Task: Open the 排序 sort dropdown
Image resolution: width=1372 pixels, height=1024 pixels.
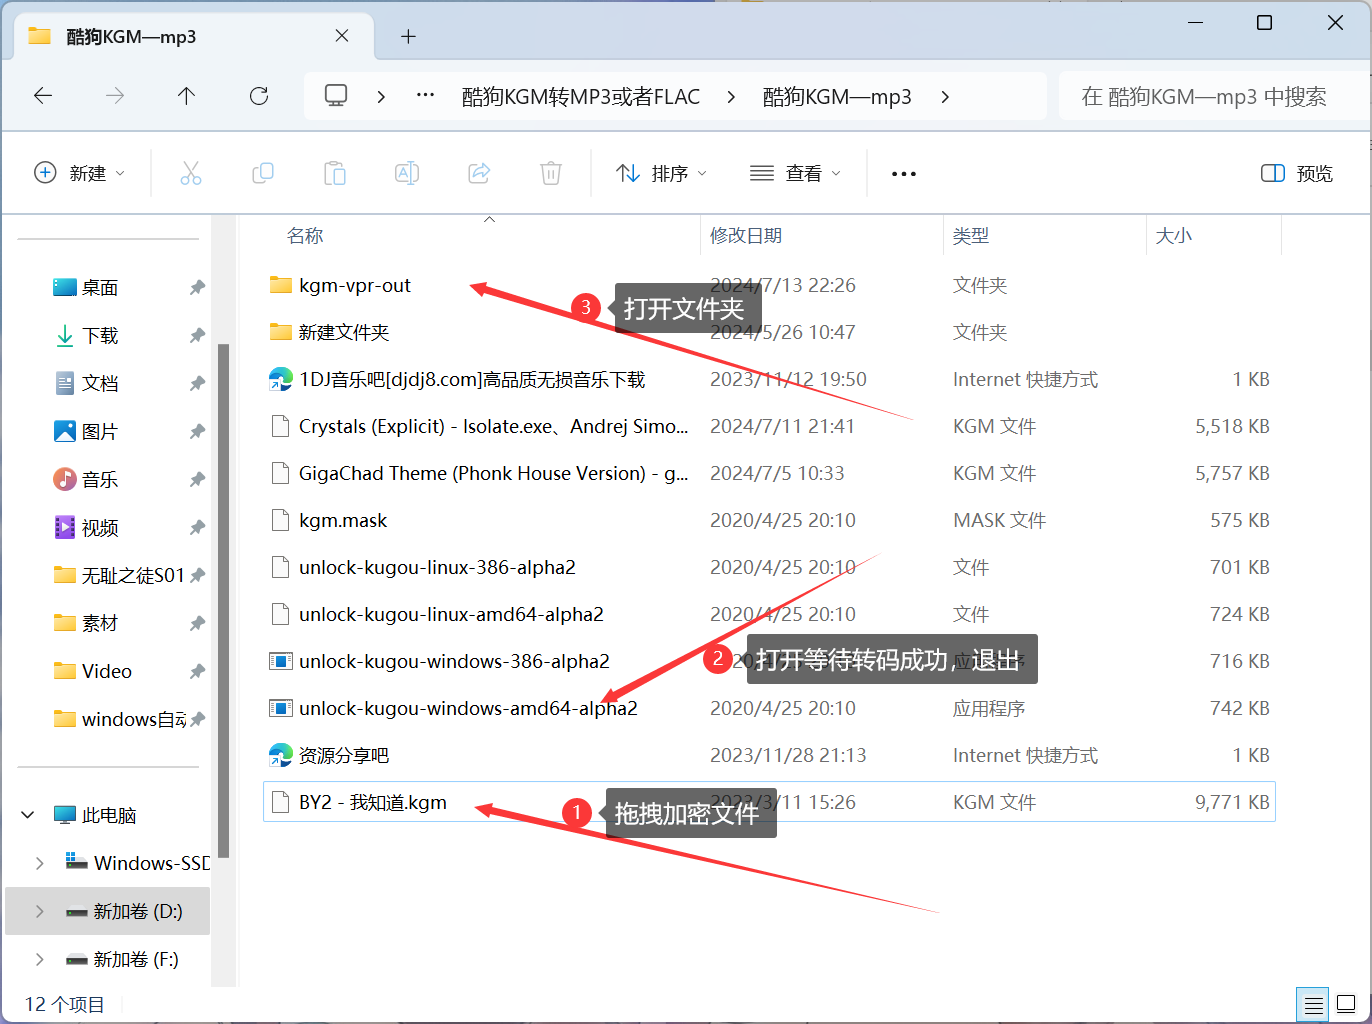Action: click(x=662, y=173)
